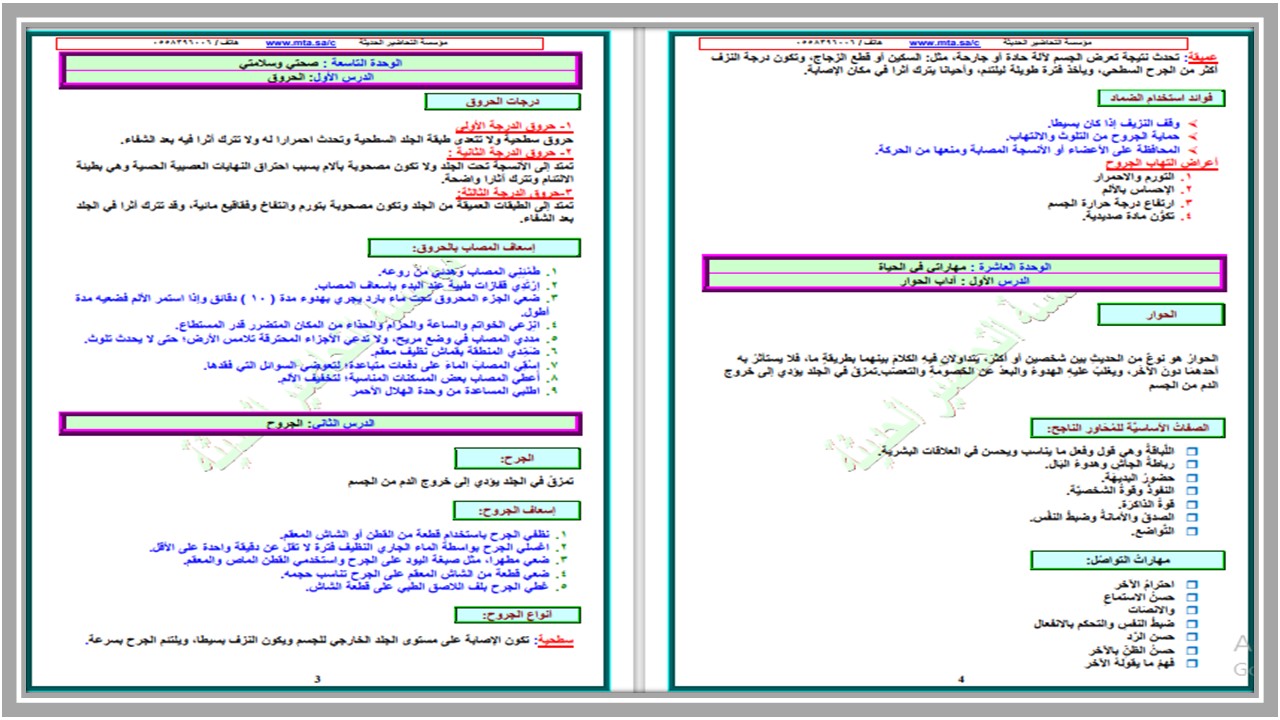1280x720 pixels.
Task: Tick the box beside "فهم ما يقوله الآخر"
Action: pyautogui.click(x=1191, y=663)
